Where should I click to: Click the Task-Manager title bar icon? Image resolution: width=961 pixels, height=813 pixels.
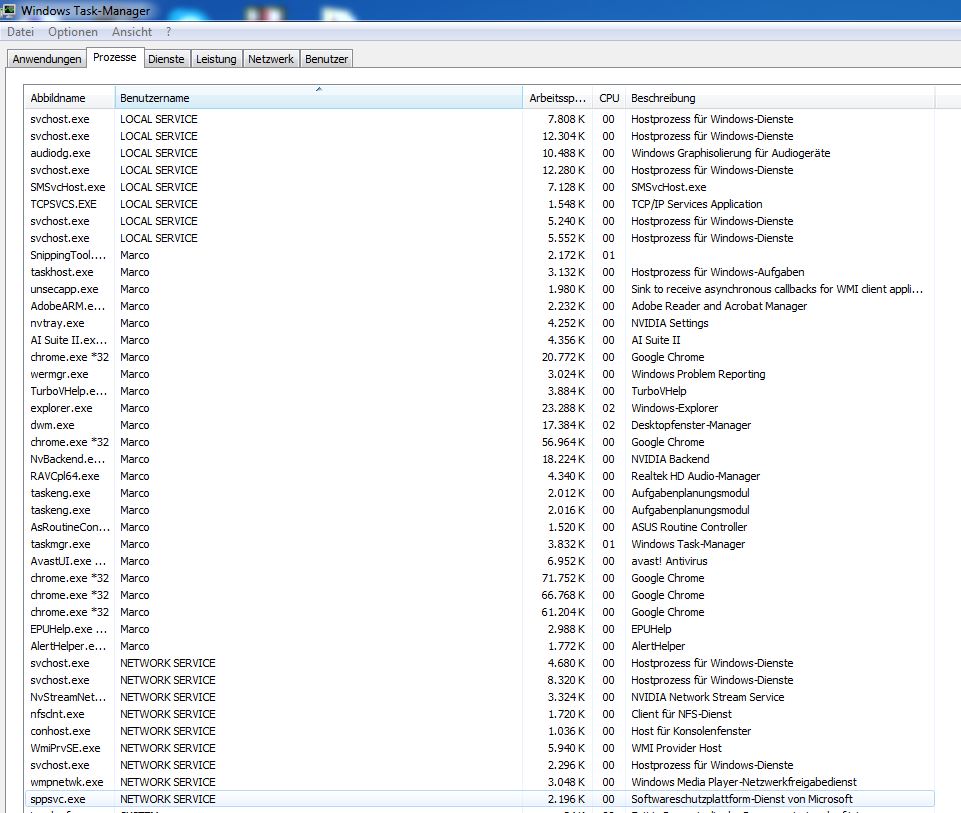pos(9,10)
